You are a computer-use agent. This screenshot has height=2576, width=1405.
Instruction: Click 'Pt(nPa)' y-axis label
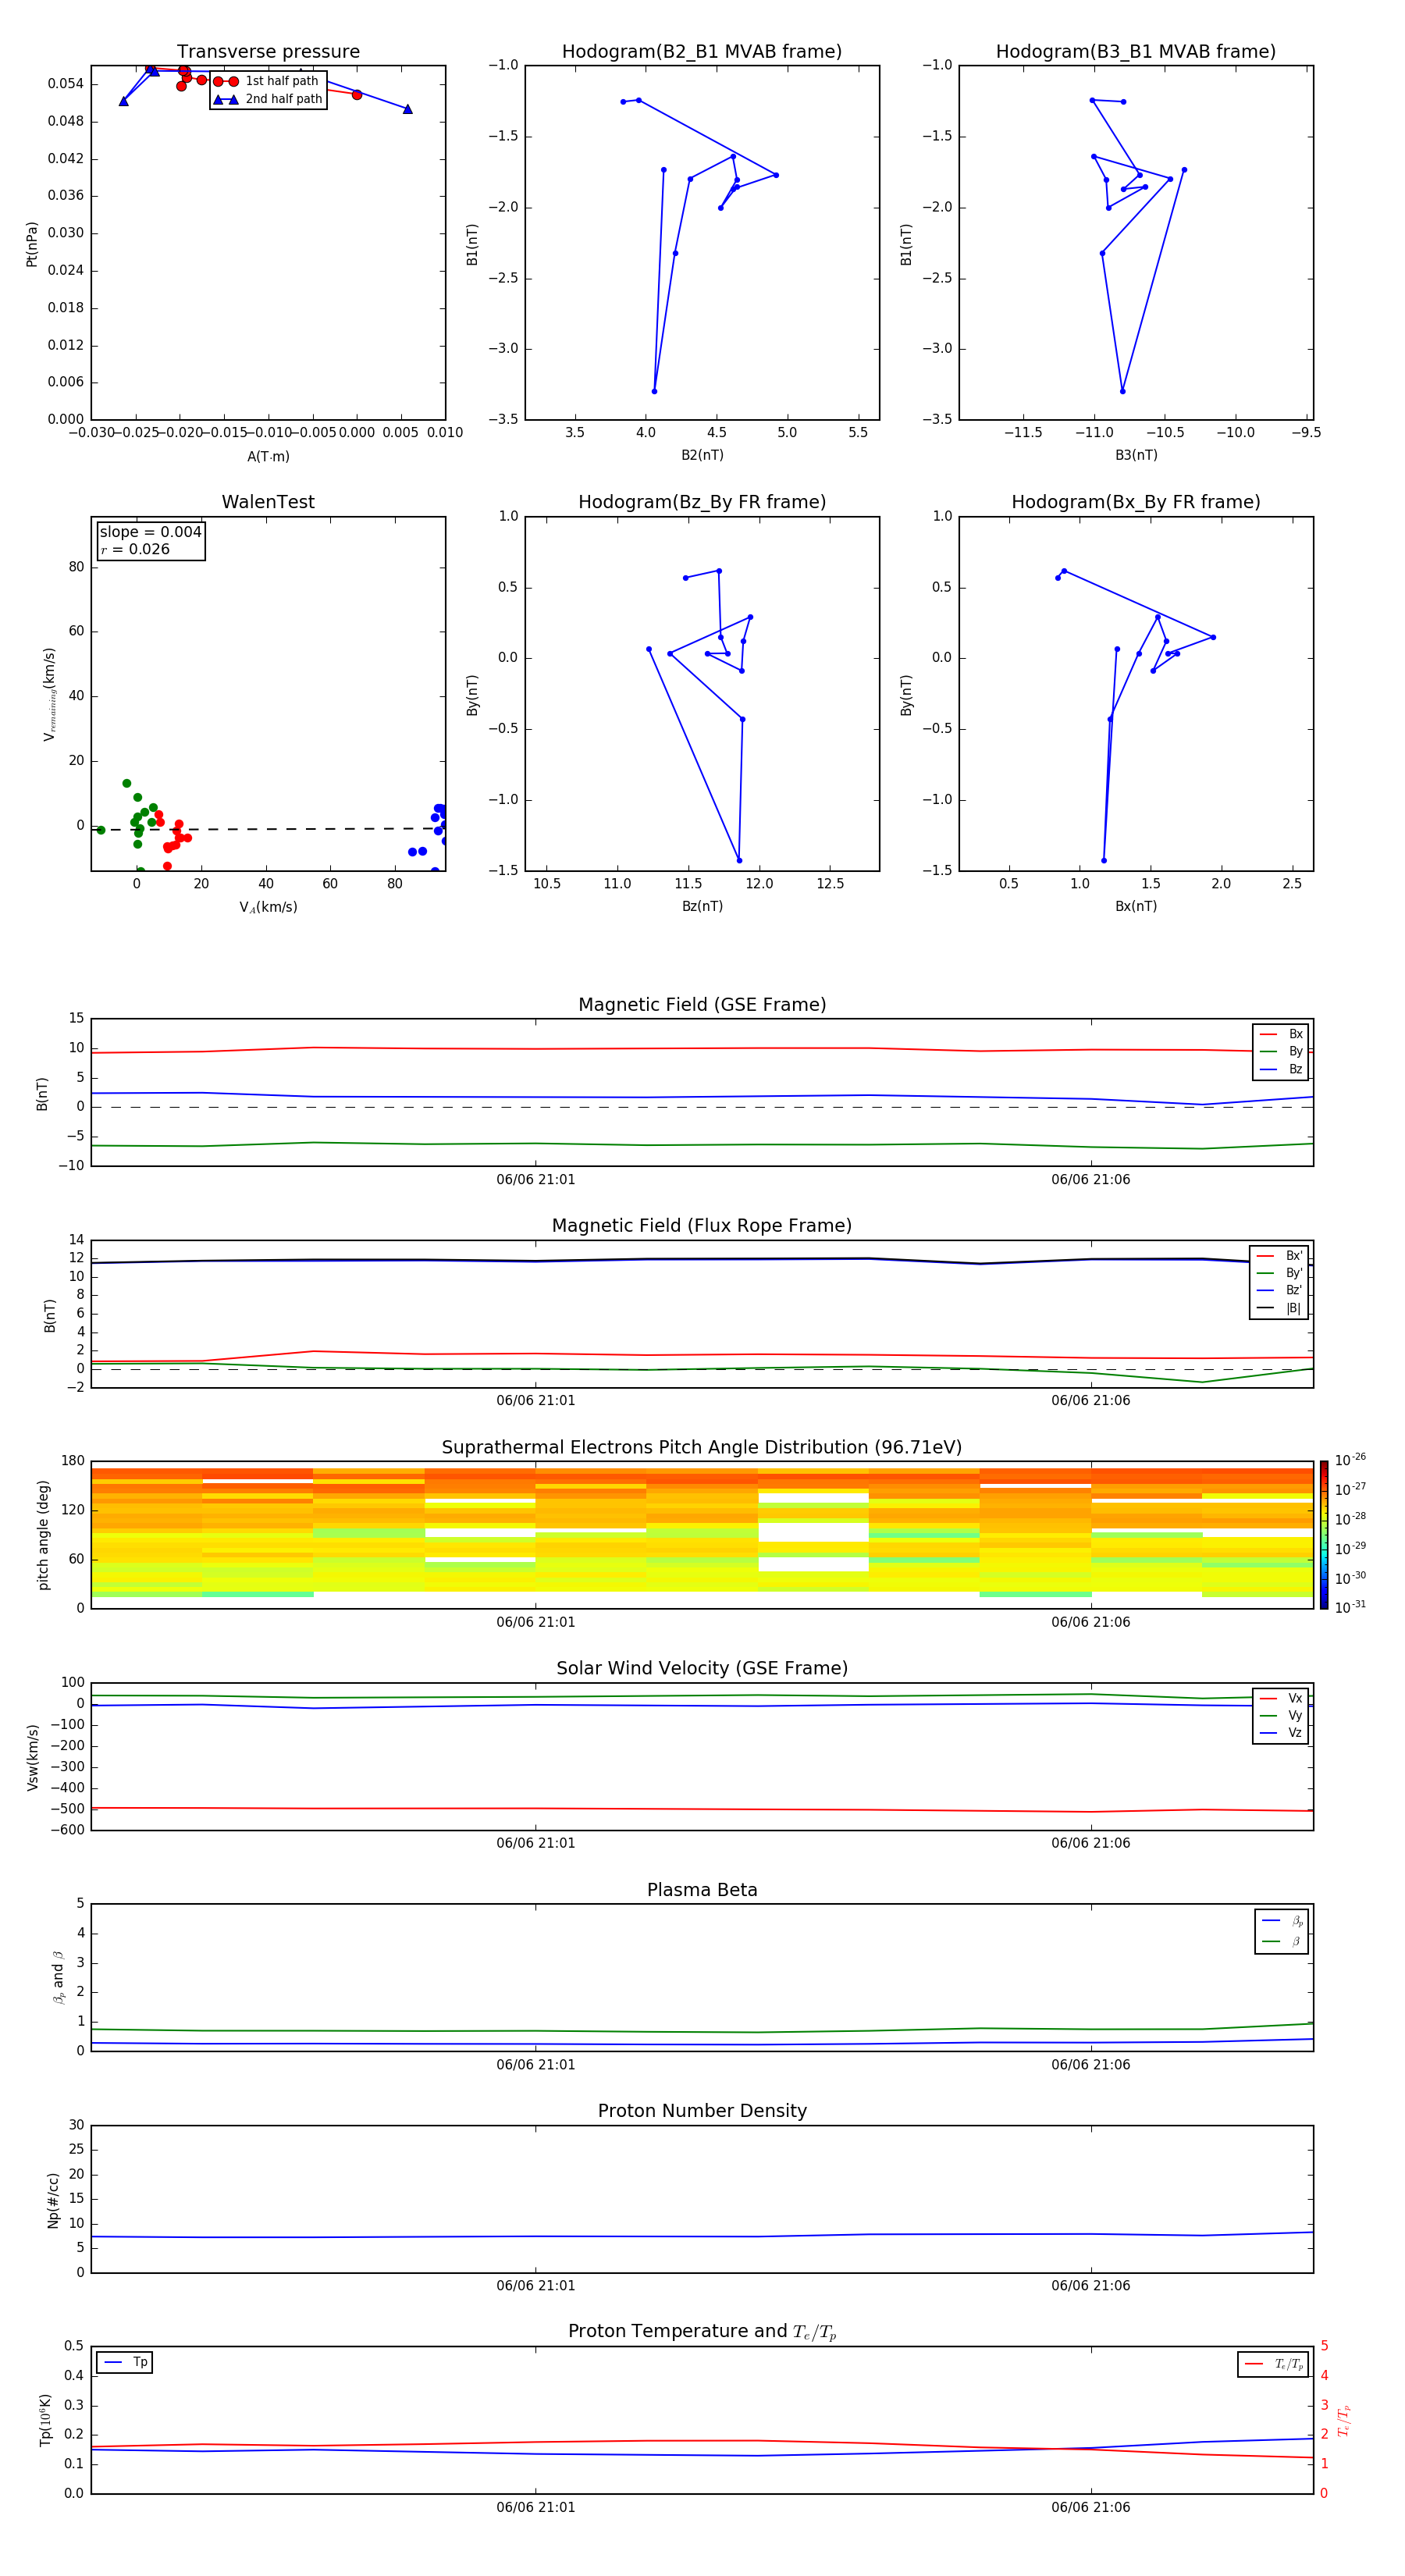31,243
